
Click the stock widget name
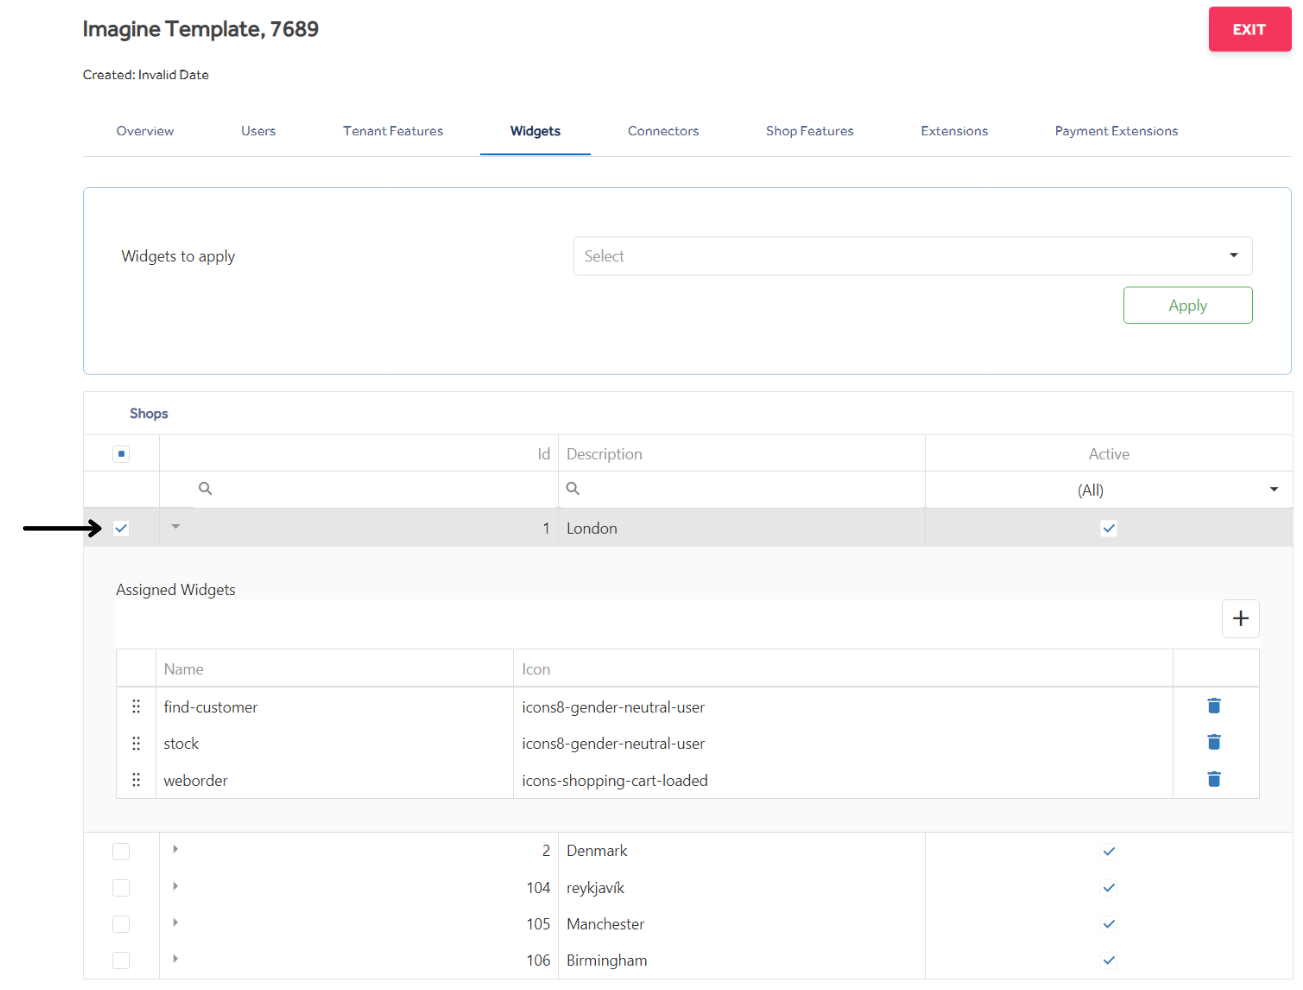(181, 743)
